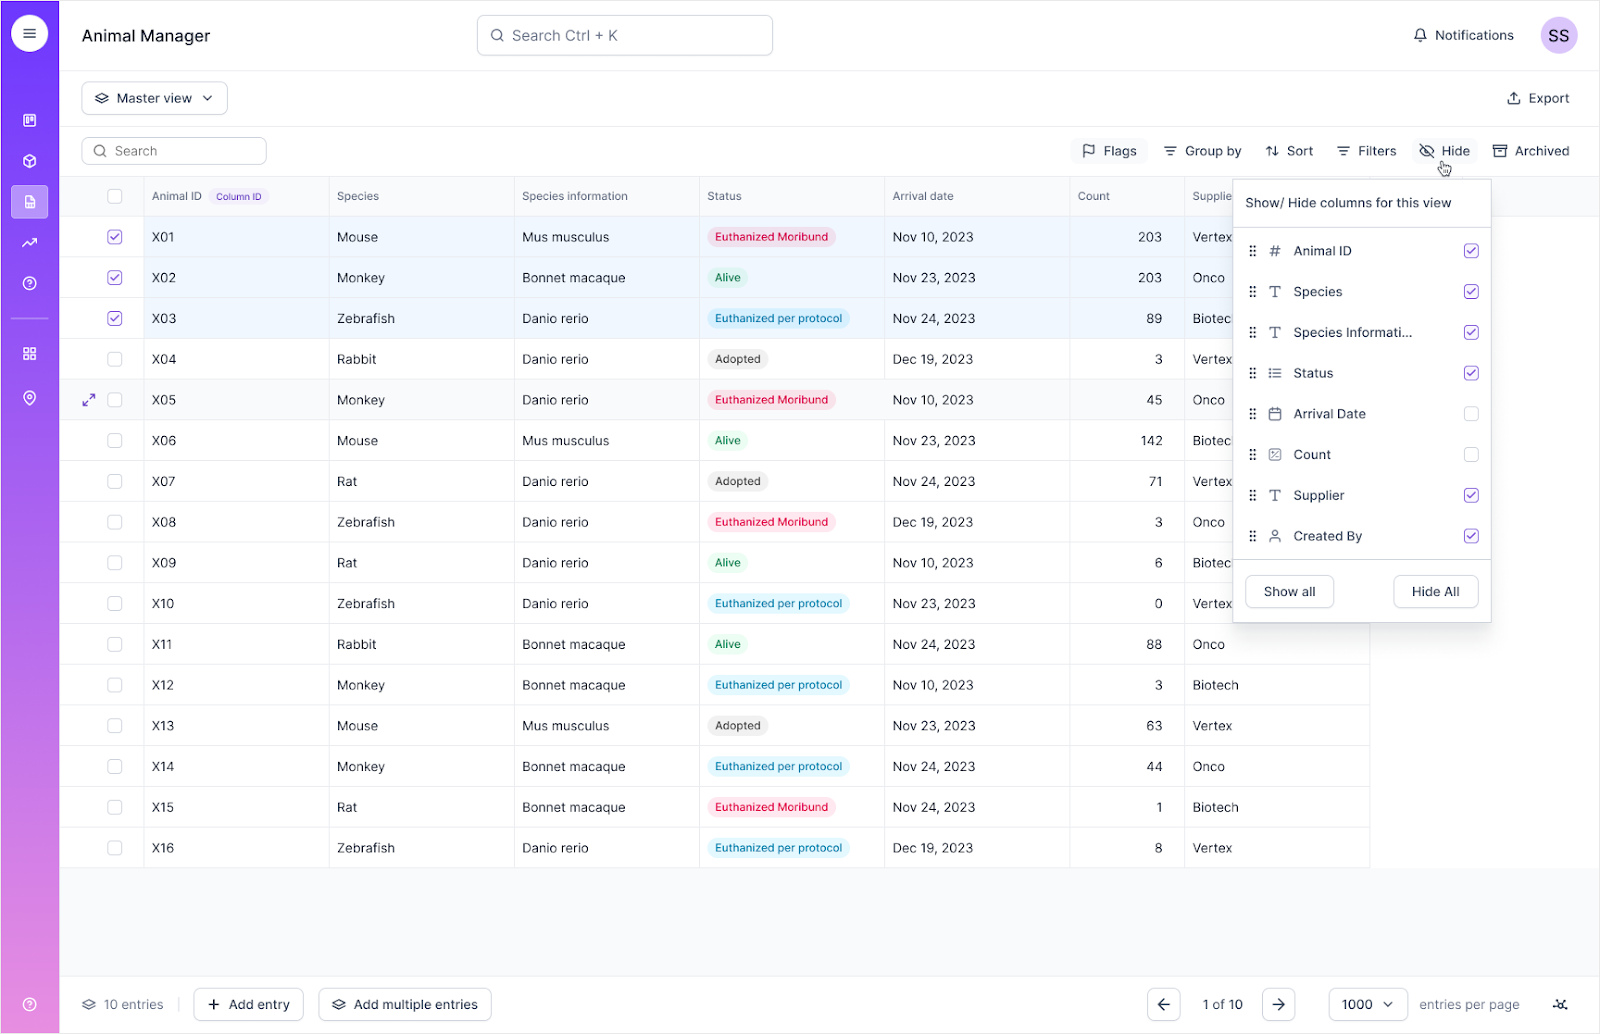The image size is (1600, 1034).
Task: Click Add entry button
Action: tap(248, 1004)
